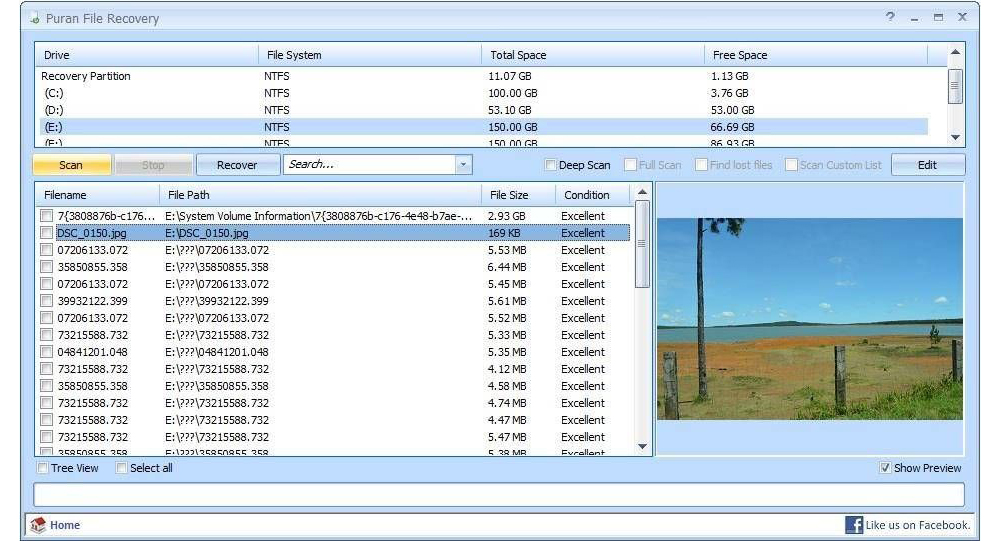Click the help question mark icon
This screenshot has height=541, width=1000.
(x=890, y=18)
